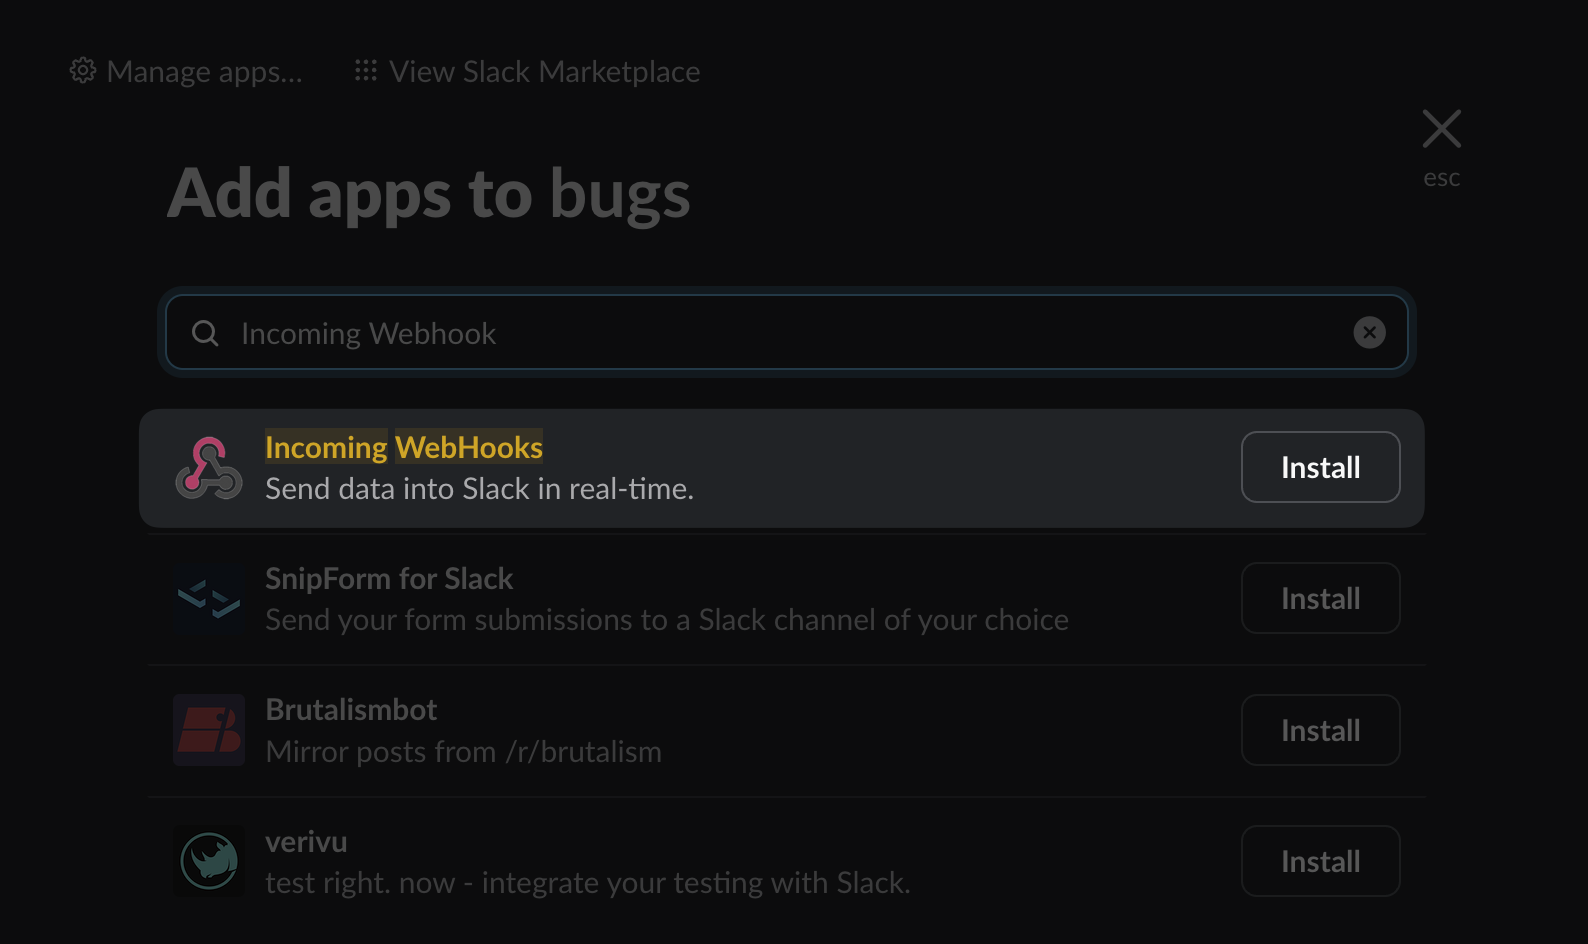Click the Incoming WebHooks app icon
This screenshot has width=1588, height=944.
[x=209, y=467]
